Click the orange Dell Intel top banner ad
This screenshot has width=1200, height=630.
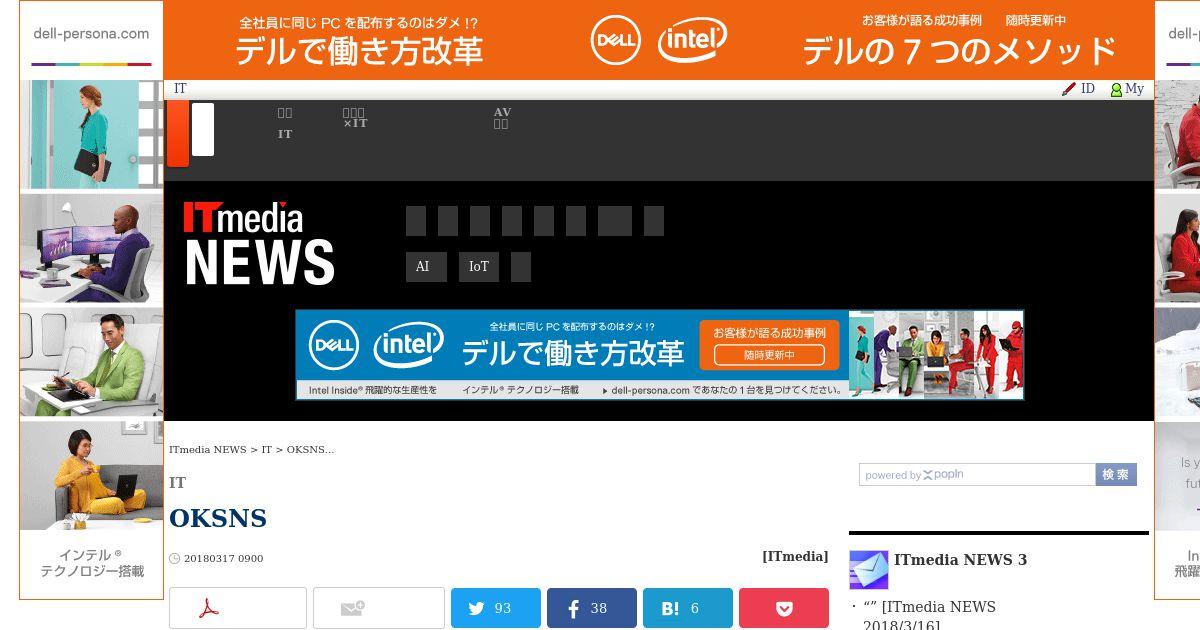[x=658, y=40]
